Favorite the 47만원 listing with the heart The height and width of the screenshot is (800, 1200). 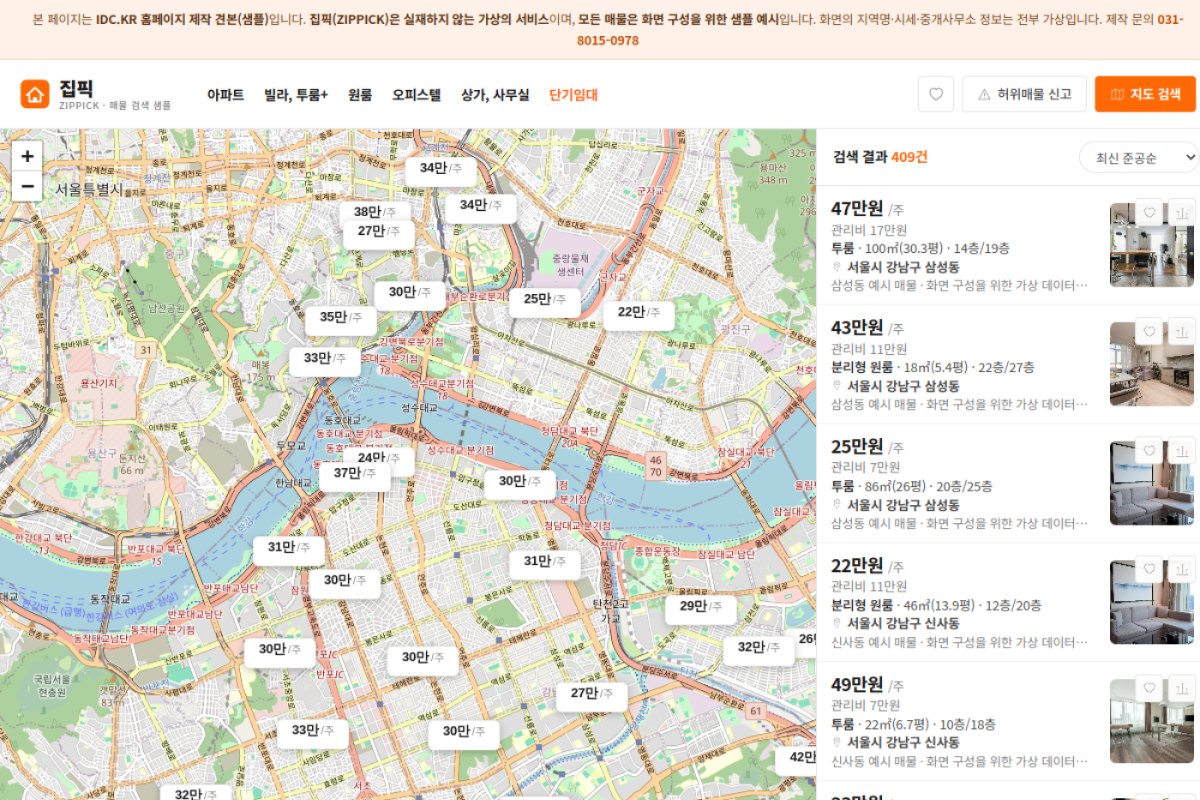click(x=1150, y=213)
